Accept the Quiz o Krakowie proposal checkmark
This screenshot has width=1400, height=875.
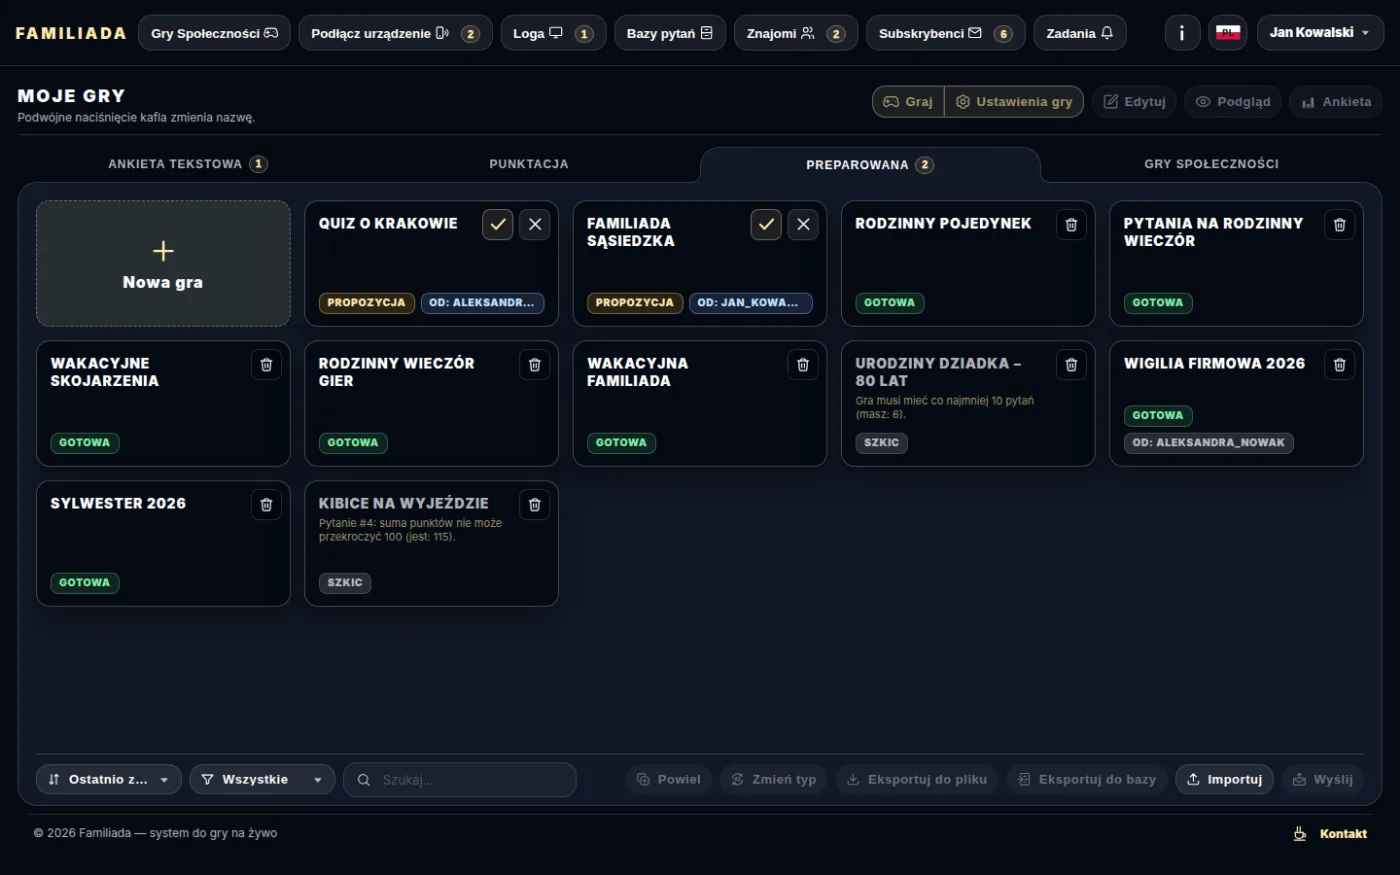point(498,224)
